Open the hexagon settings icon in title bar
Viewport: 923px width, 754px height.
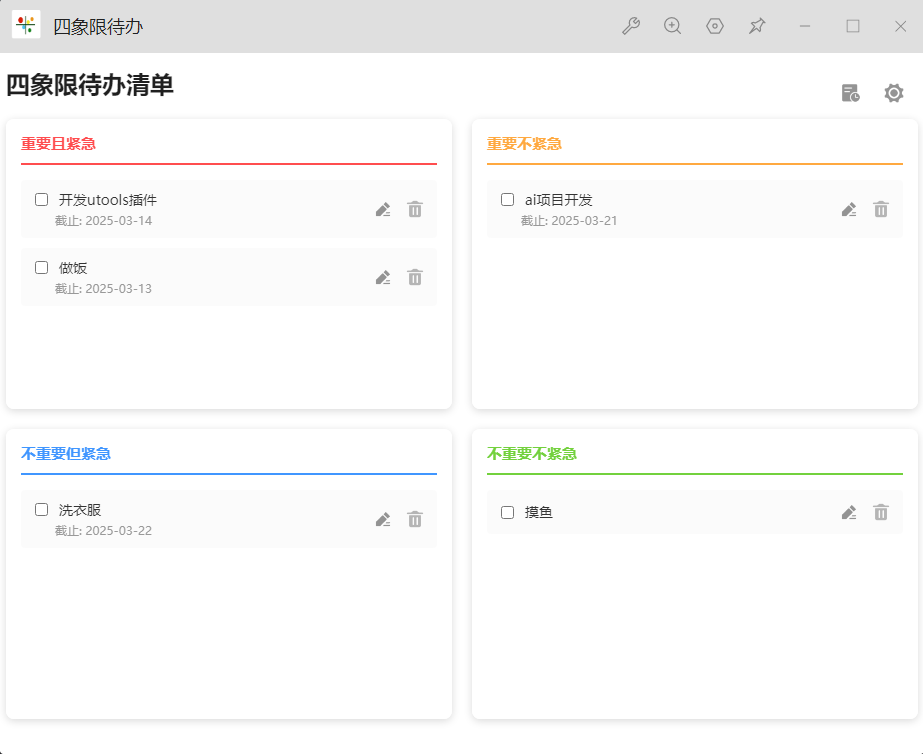coord(715,26)
